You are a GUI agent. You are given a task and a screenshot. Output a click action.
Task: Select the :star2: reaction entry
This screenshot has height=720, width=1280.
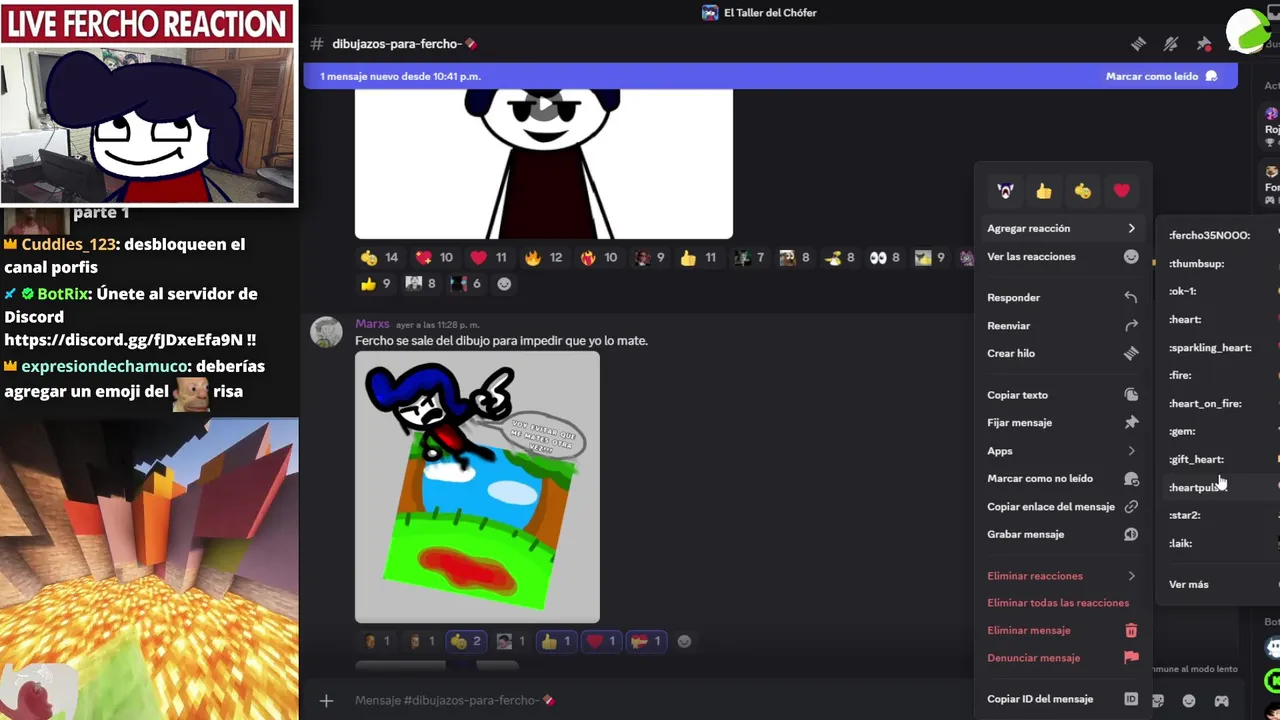(1220, 515)
